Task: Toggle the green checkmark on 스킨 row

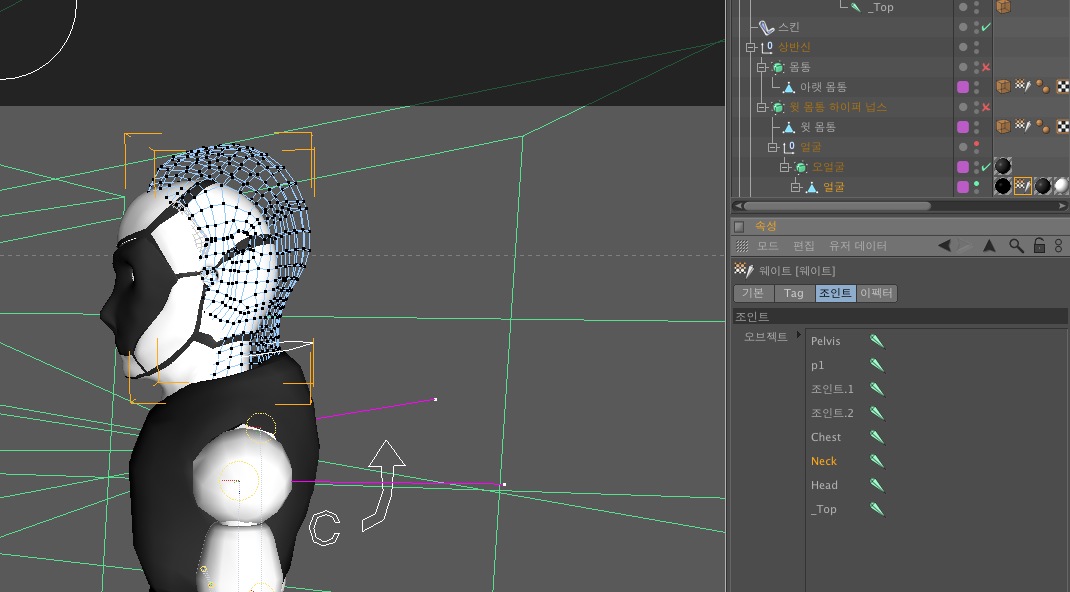Action: pyautogui.click(x=986, y=27)
